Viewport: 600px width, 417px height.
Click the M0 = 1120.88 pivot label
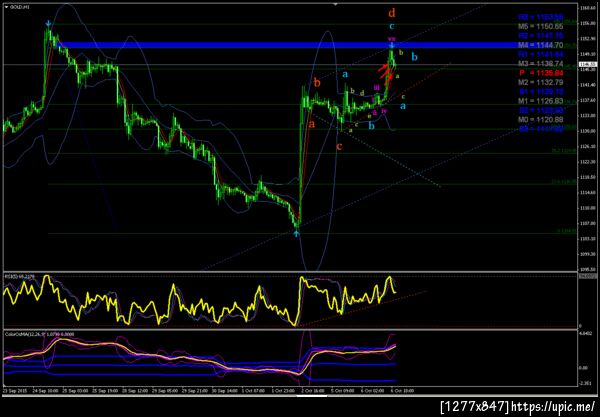540,119
